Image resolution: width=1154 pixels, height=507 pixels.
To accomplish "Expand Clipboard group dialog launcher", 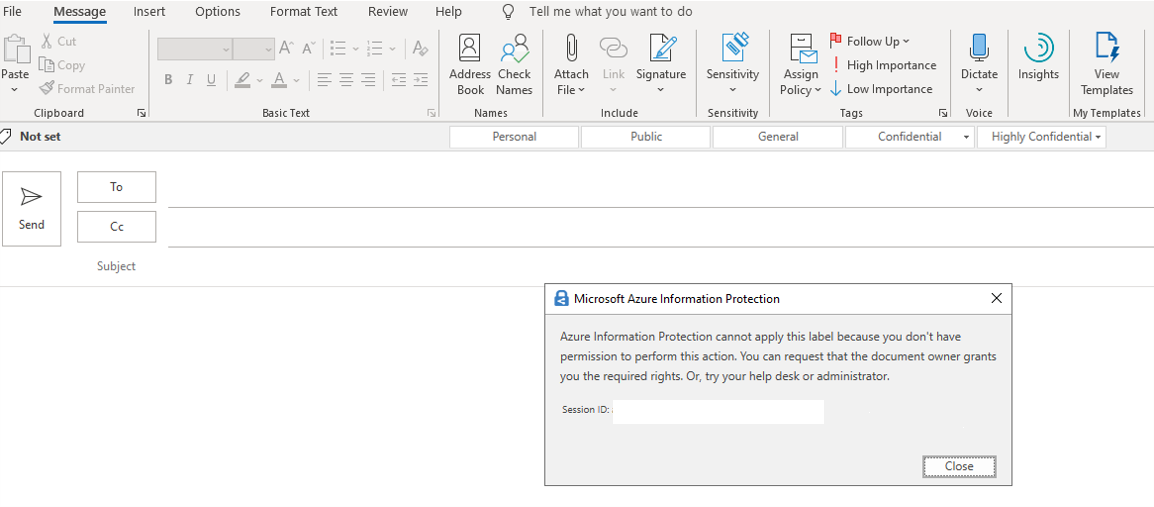I will pyautogui.click(x=141, y=113).
